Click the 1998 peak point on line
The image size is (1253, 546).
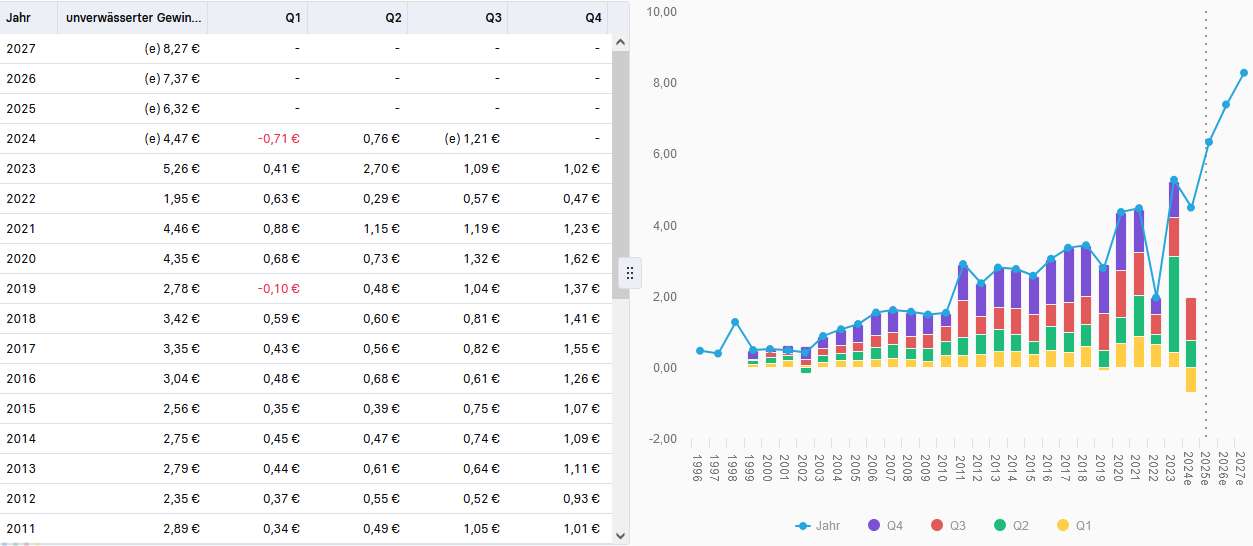tap(734, 322)
